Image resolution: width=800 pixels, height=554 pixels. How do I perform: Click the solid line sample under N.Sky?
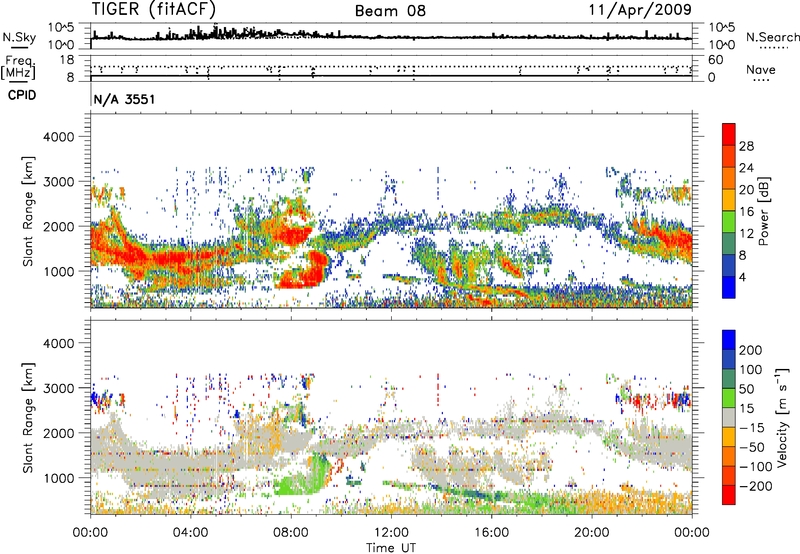(19, 47)
